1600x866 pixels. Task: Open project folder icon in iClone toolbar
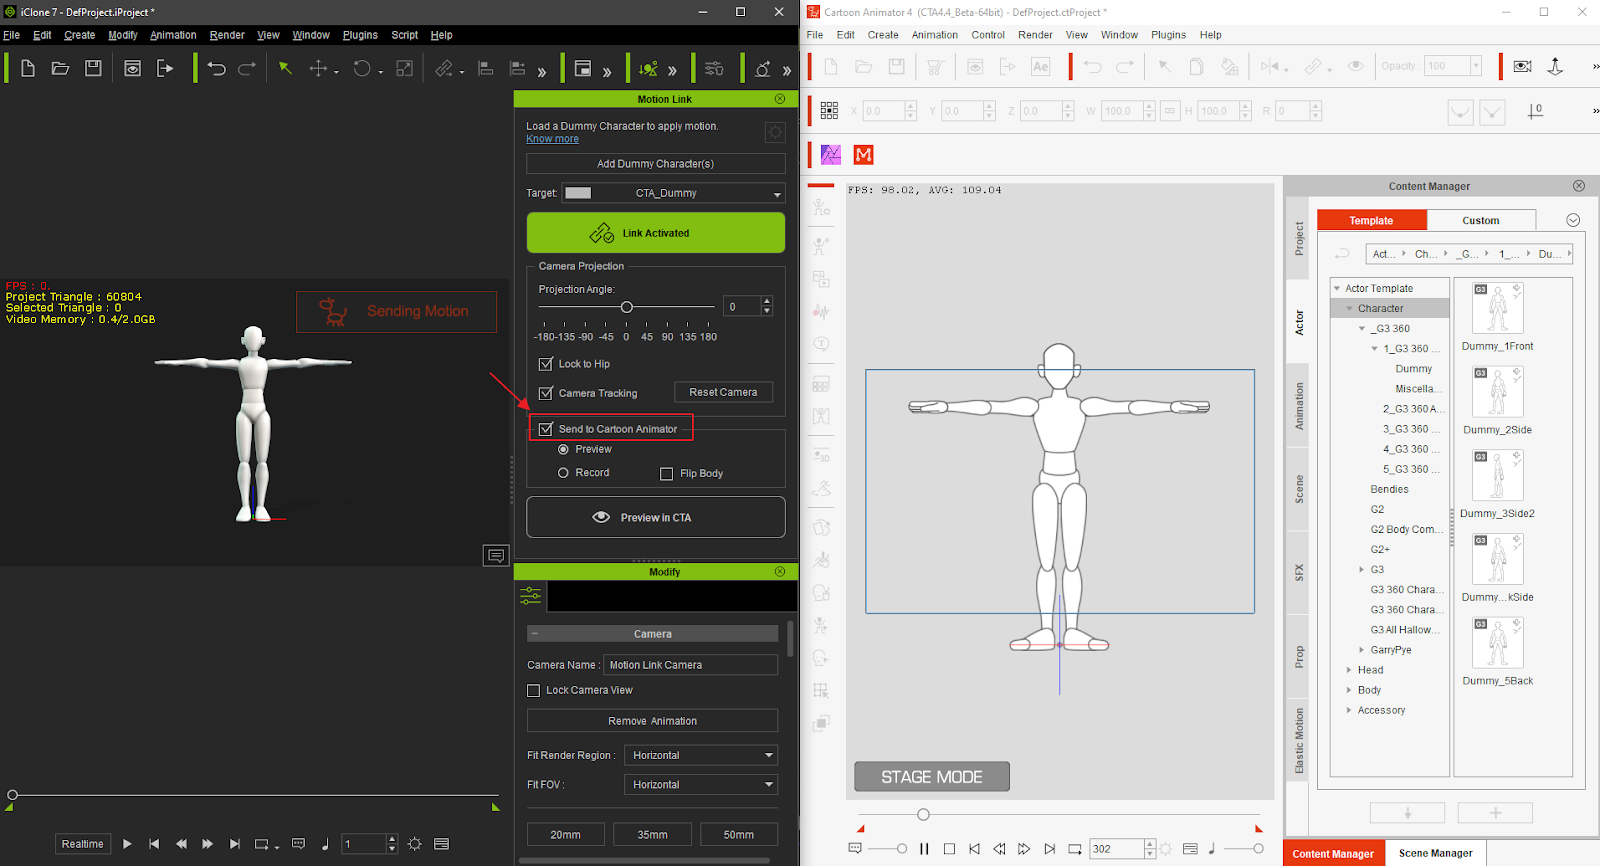click(x=60, y=68)
